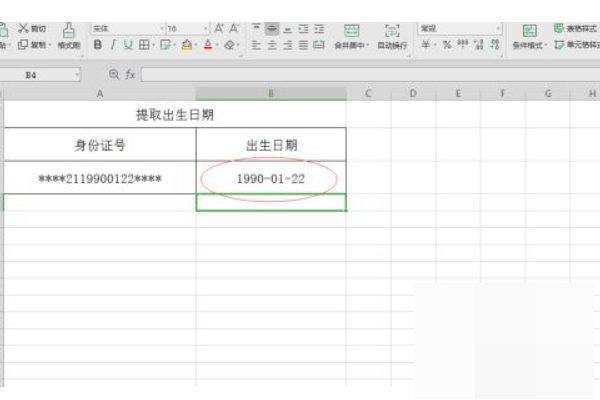Open the fill color dropdown arrow
Screen dimensions: 600x400
pos(196,45)
